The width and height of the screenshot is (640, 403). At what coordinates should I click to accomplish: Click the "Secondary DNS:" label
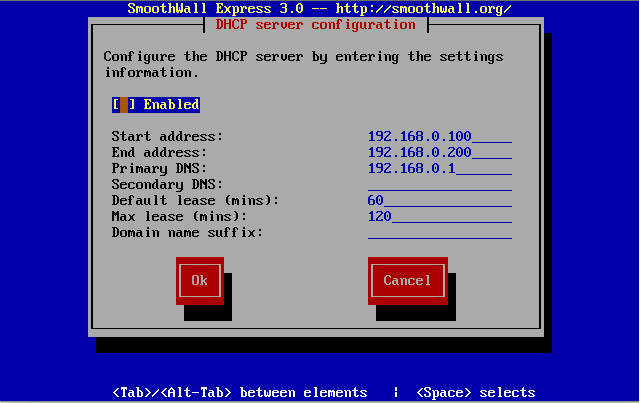167,184
